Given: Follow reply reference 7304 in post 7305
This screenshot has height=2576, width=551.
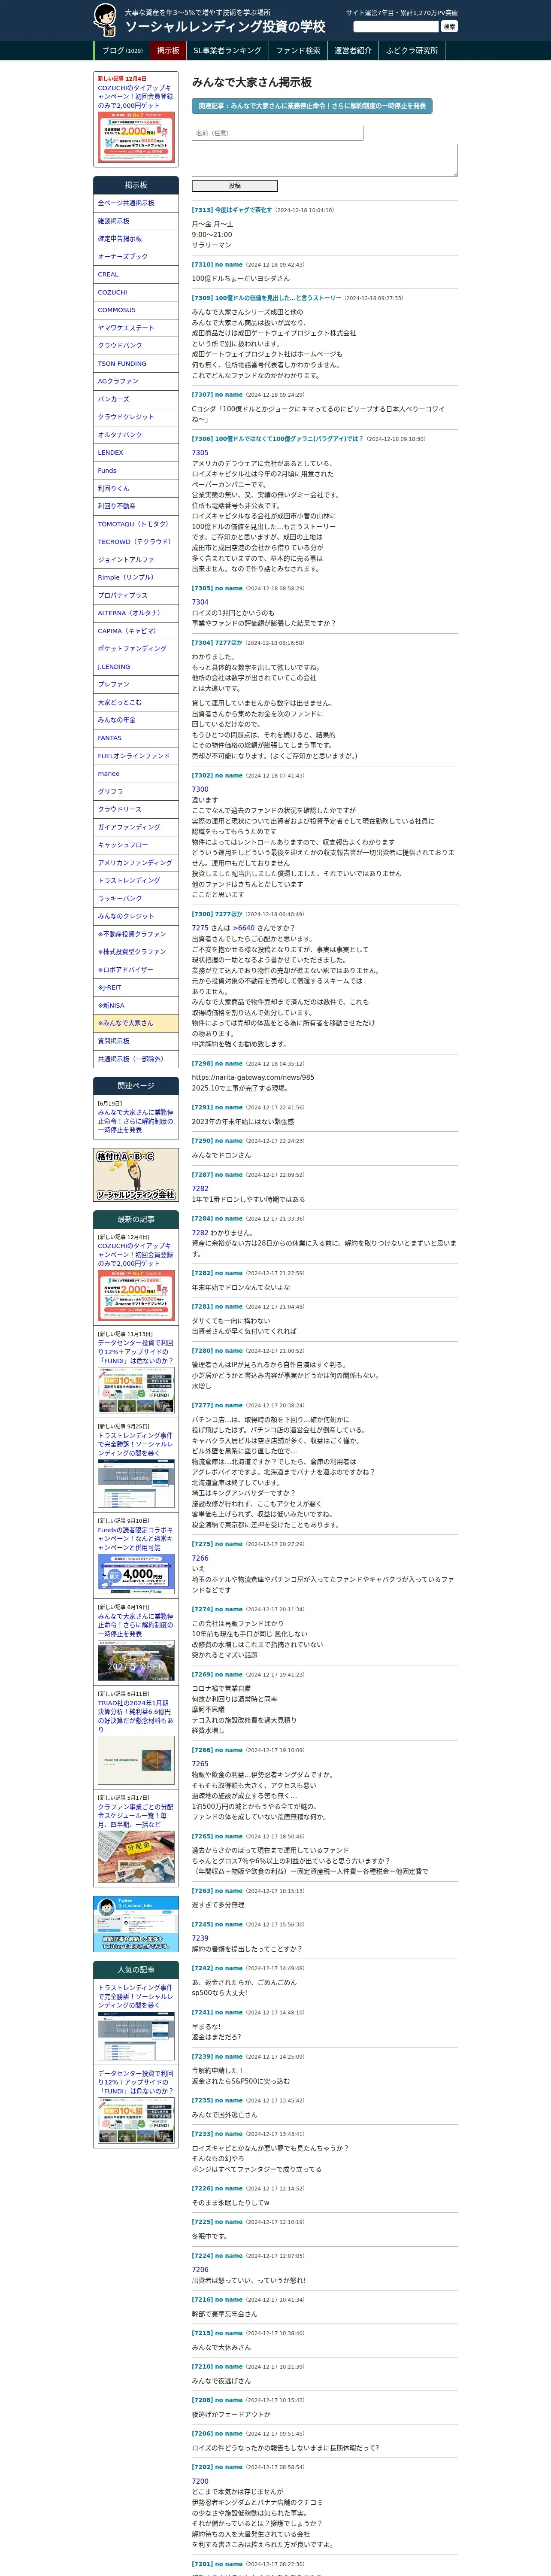Looking at the screenshot, I should point(200,602).
